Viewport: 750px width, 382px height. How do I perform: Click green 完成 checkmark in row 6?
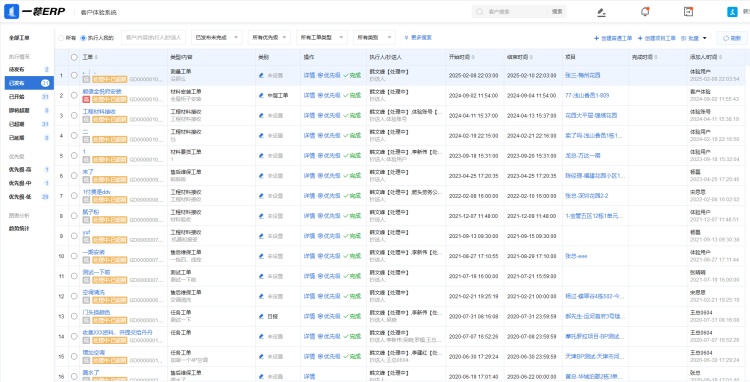tap(352, 176)
